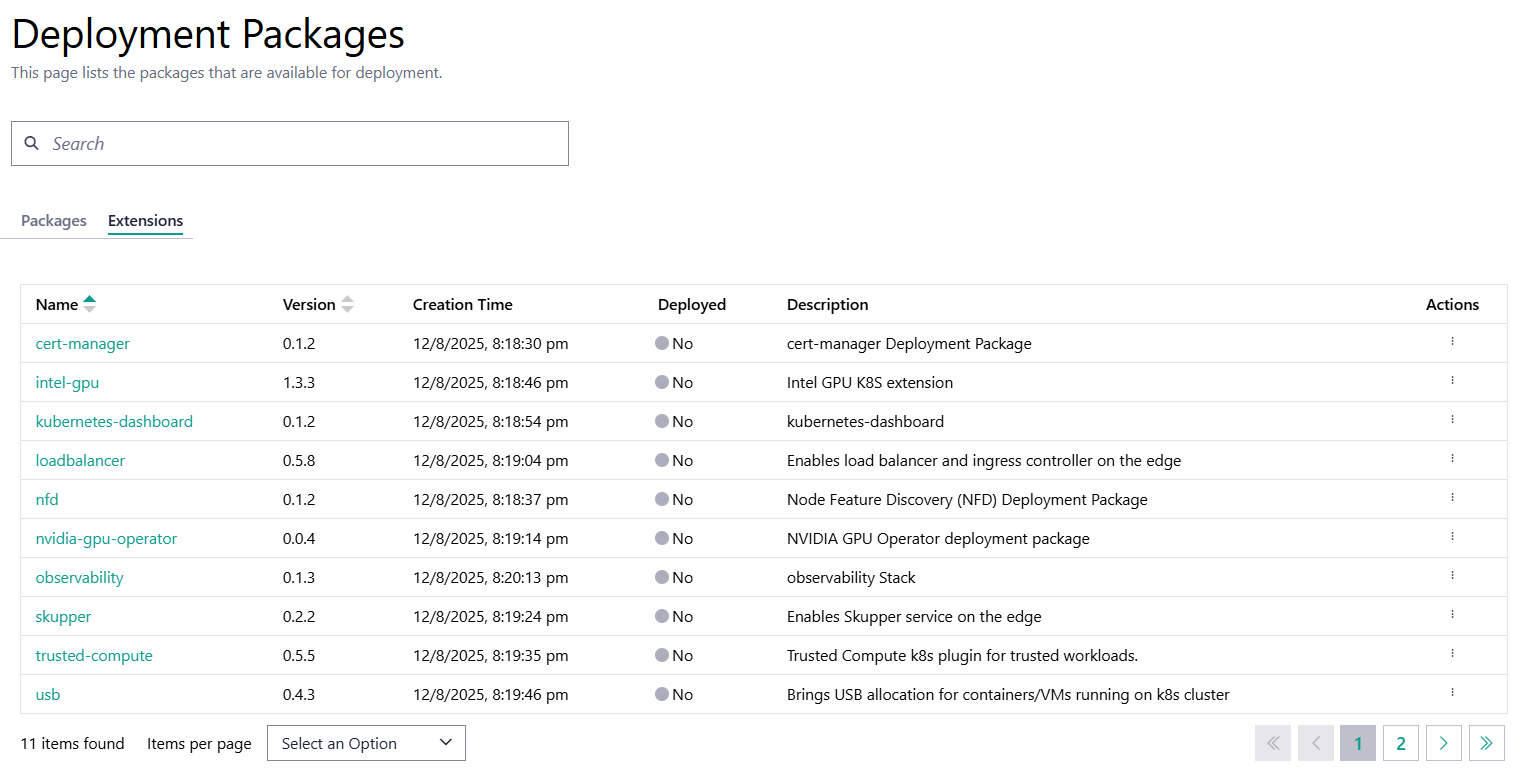Switch to the Packages tab
Viewport: 1536px width, 769px height.
click(x=54, y=221)
